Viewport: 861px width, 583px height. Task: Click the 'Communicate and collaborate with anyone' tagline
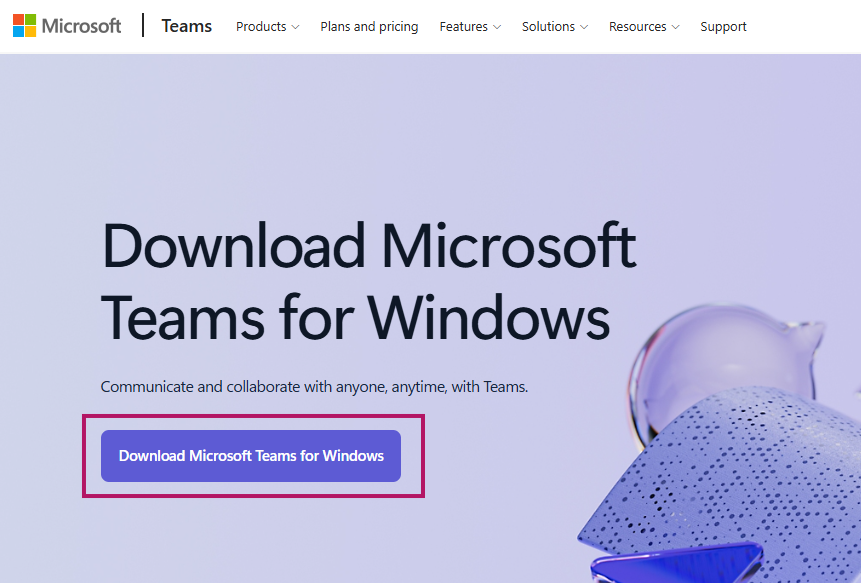pos(314,386)
